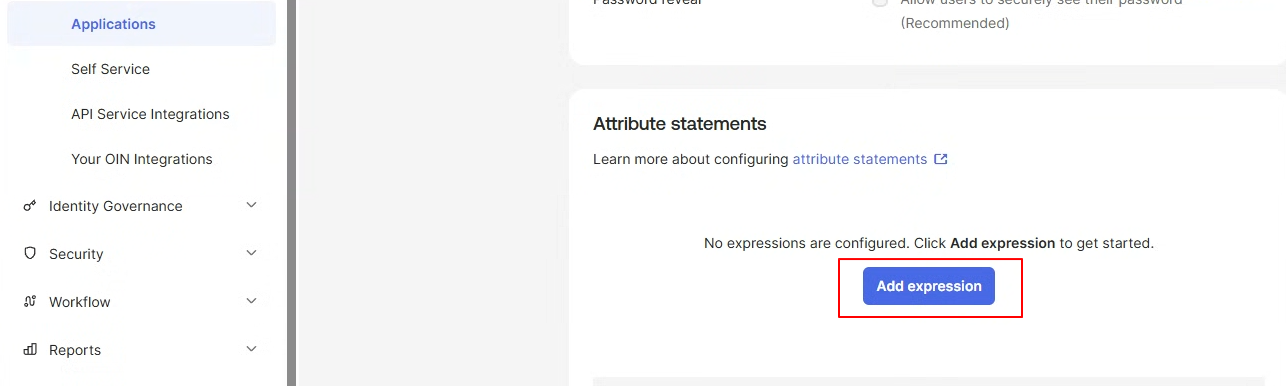1286x386 pixels.
Task: Open Your OIN Integrations
Action: coord(141,159)
